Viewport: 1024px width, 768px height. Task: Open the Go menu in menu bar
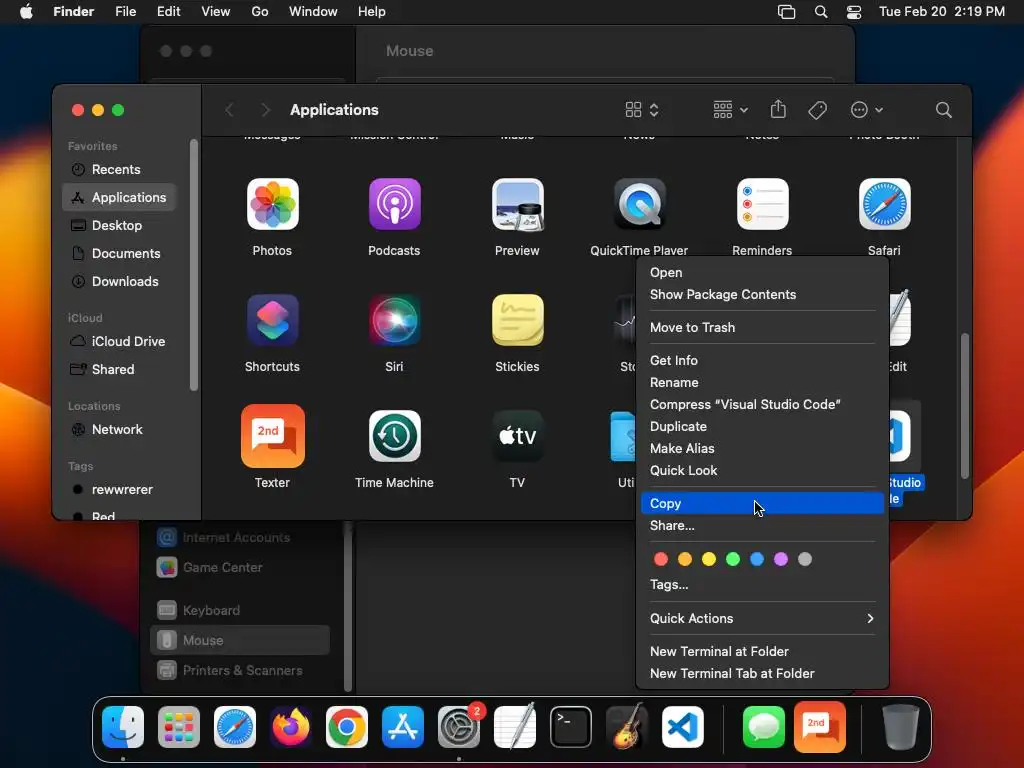click(x=260, y=12)
